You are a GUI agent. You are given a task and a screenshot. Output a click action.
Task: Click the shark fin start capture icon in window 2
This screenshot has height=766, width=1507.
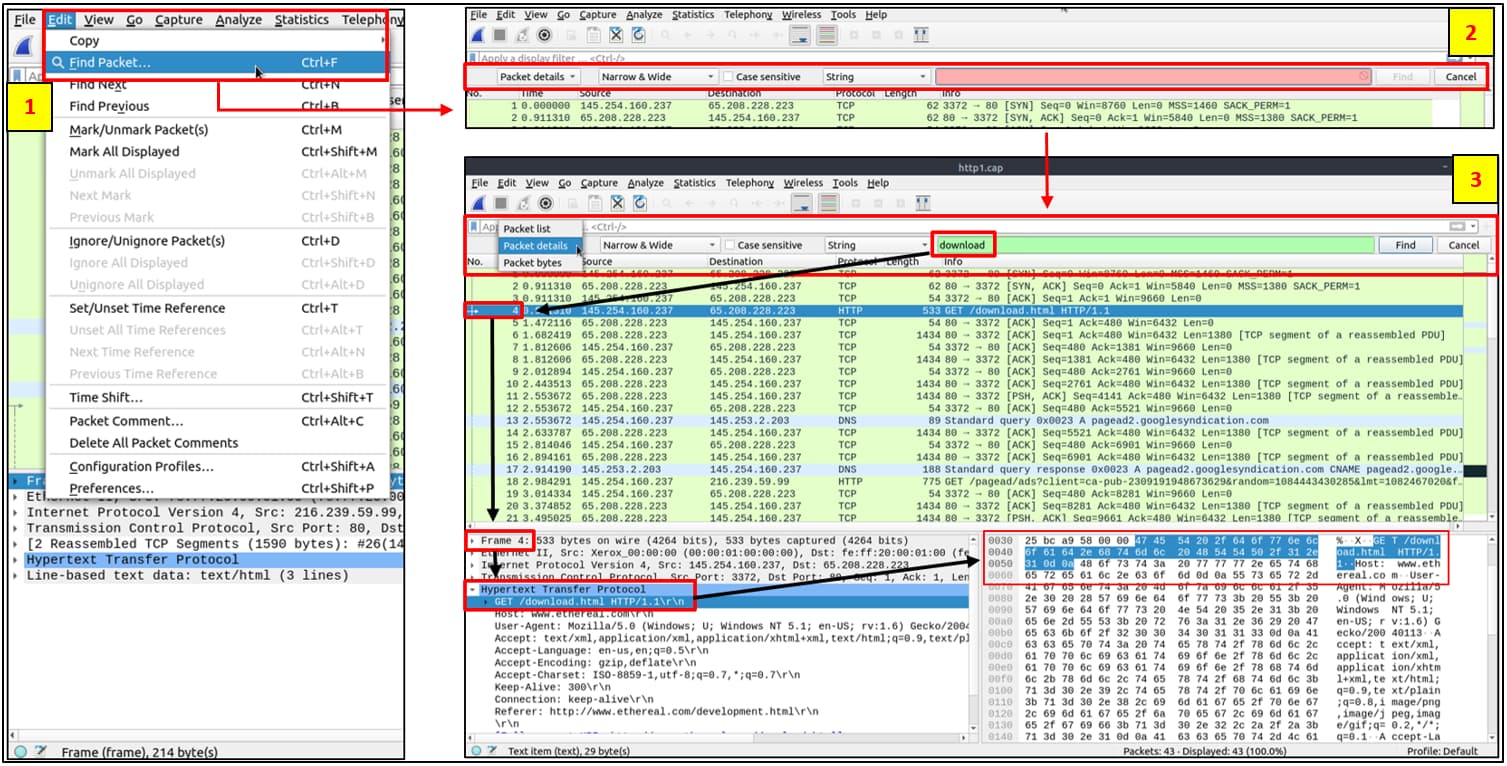478,35
